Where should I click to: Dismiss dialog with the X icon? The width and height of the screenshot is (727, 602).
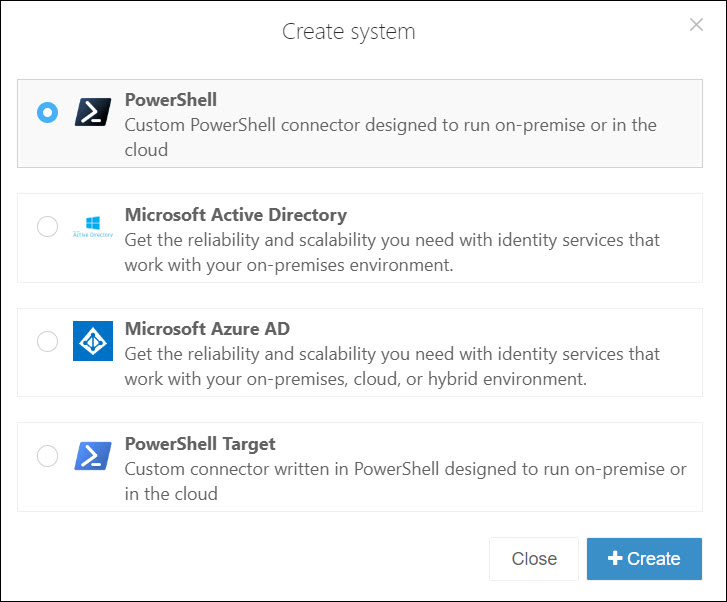tap(696, 25)
